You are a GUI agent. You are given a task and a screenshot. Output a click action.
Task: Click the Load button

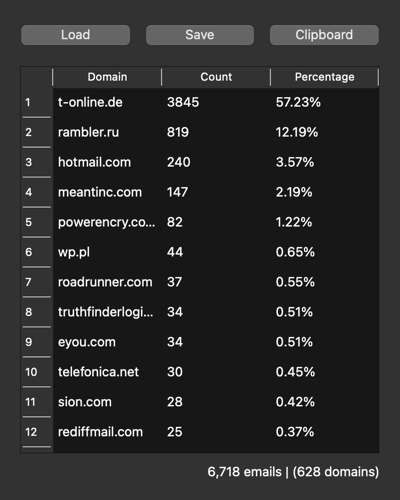click(75, 35)
